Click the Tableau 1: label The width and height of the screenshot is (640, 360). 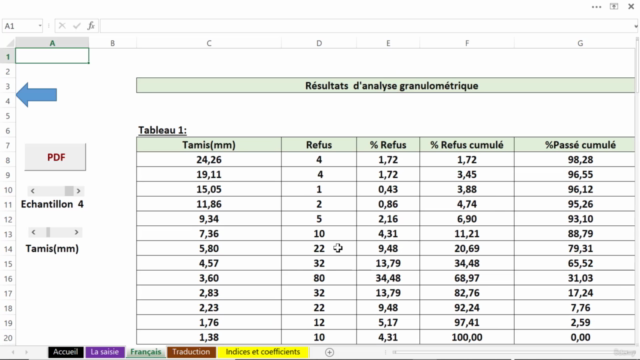[x=162, y=130]
